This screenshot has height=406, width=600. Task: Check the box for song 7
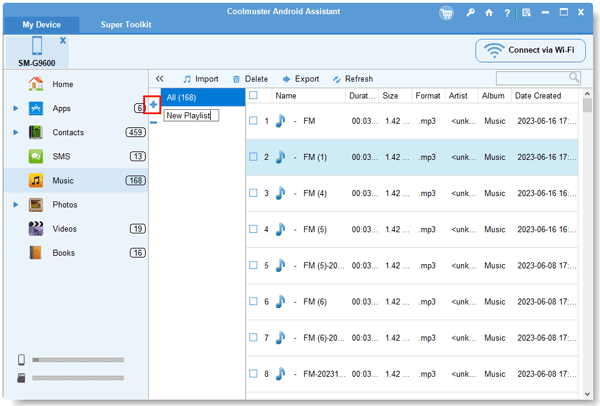253,338
